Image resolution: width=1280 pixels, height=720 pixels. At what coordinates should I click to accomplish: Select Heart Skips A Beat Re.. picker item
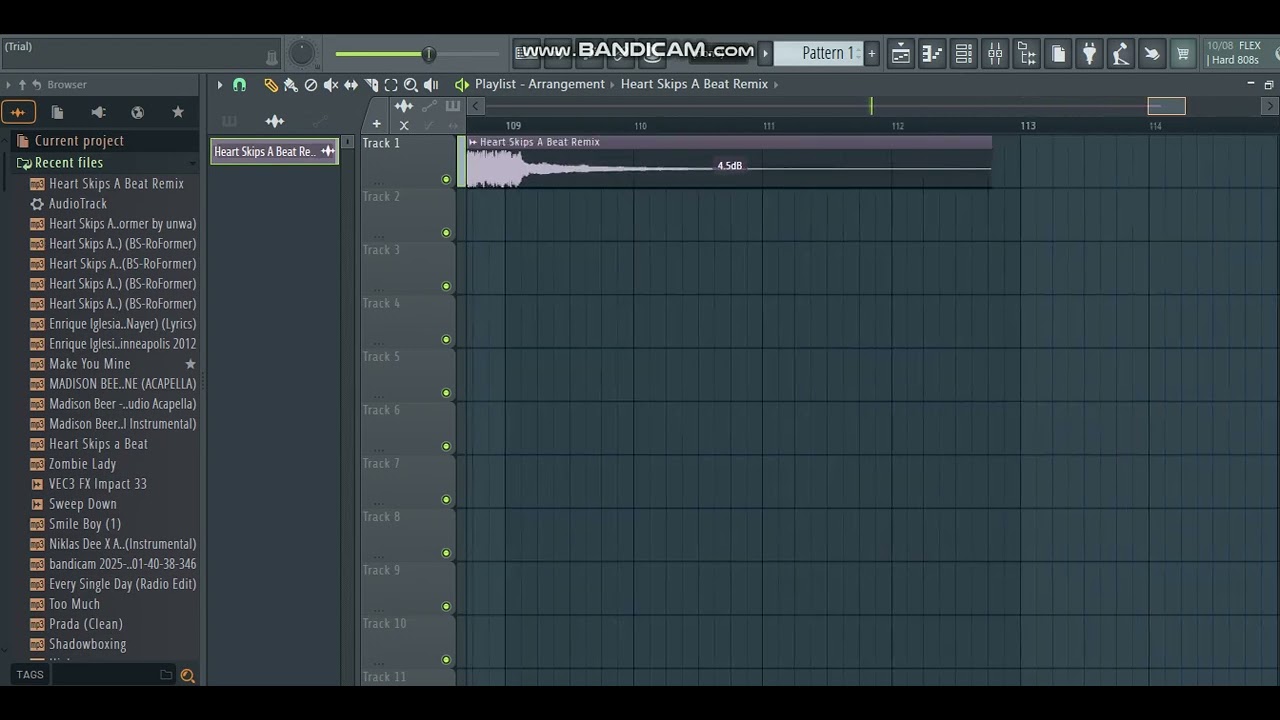(x=274, y=152)
